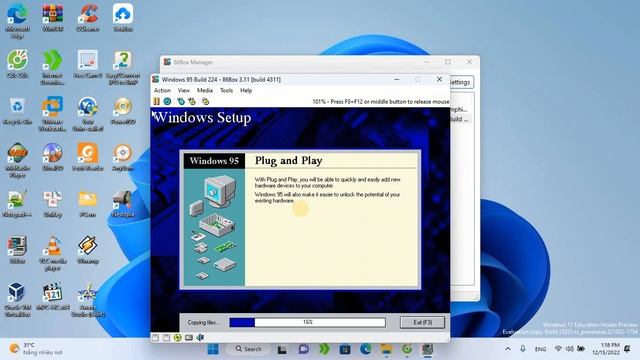Select the 86Box desktop shortcut

point(17,249)
